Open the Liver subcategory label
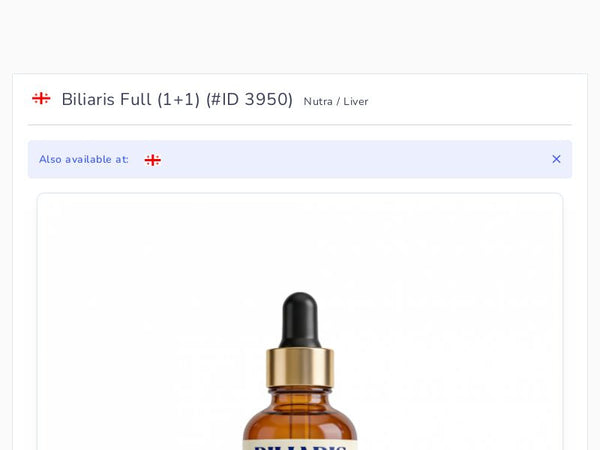Viewport: 600px width, 450px height. [x=355, y=102]
